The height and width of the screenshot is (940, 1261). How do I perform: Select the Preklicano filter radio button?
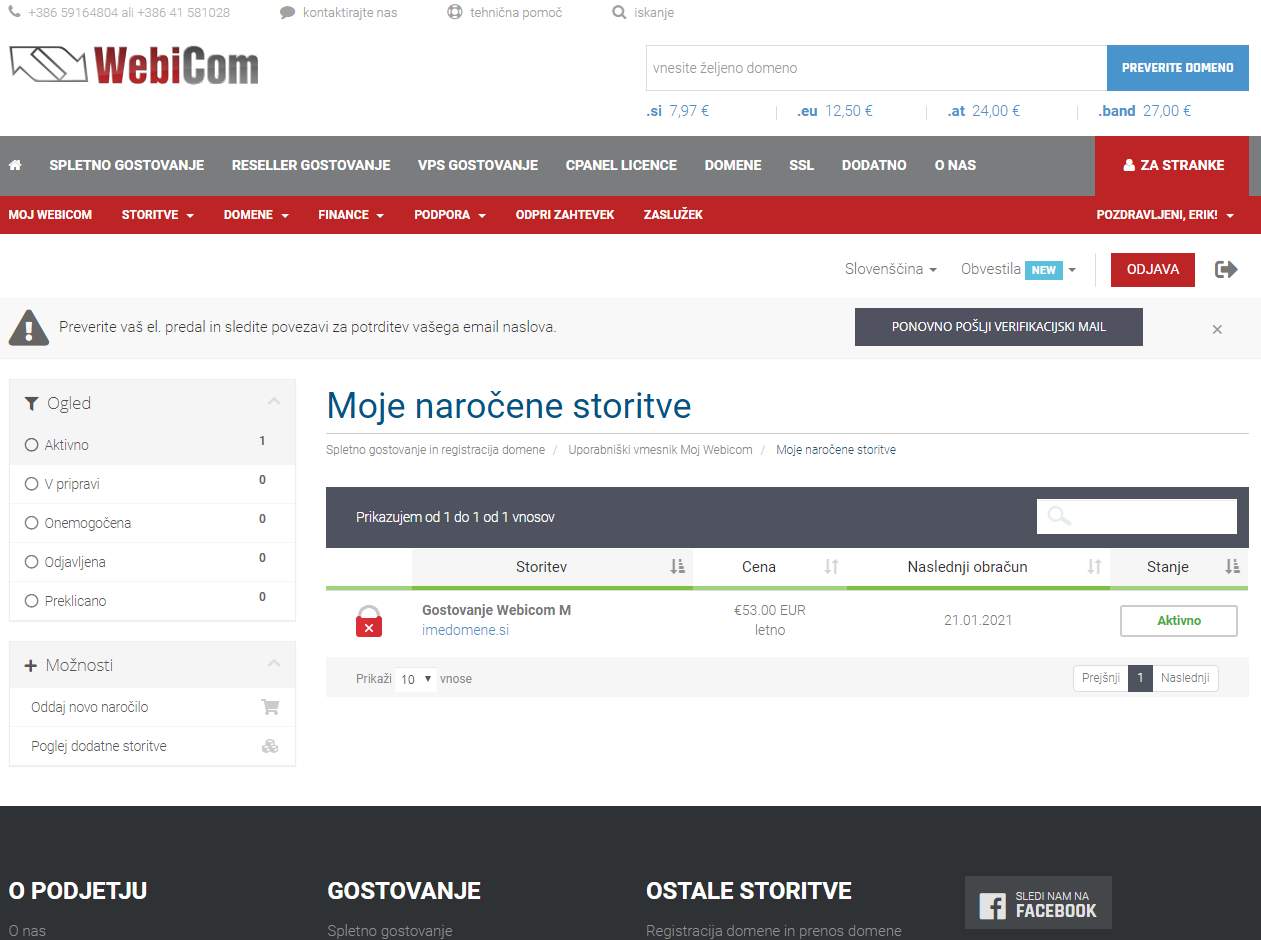(31, 601)
